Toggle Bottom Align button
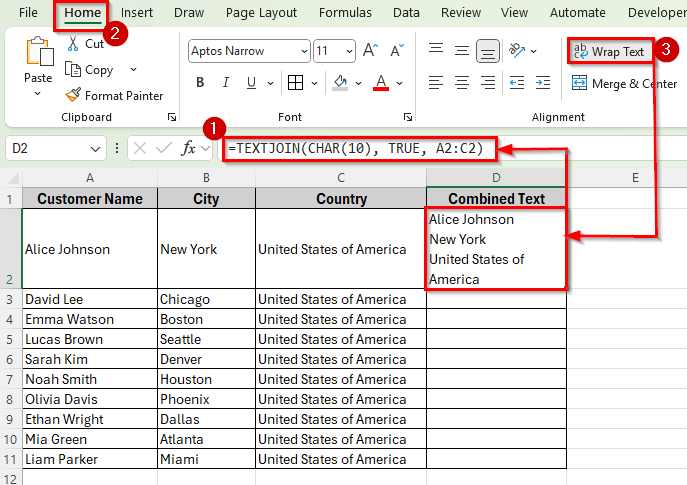This screenshot has height=485, width=687. click(488, 51)
